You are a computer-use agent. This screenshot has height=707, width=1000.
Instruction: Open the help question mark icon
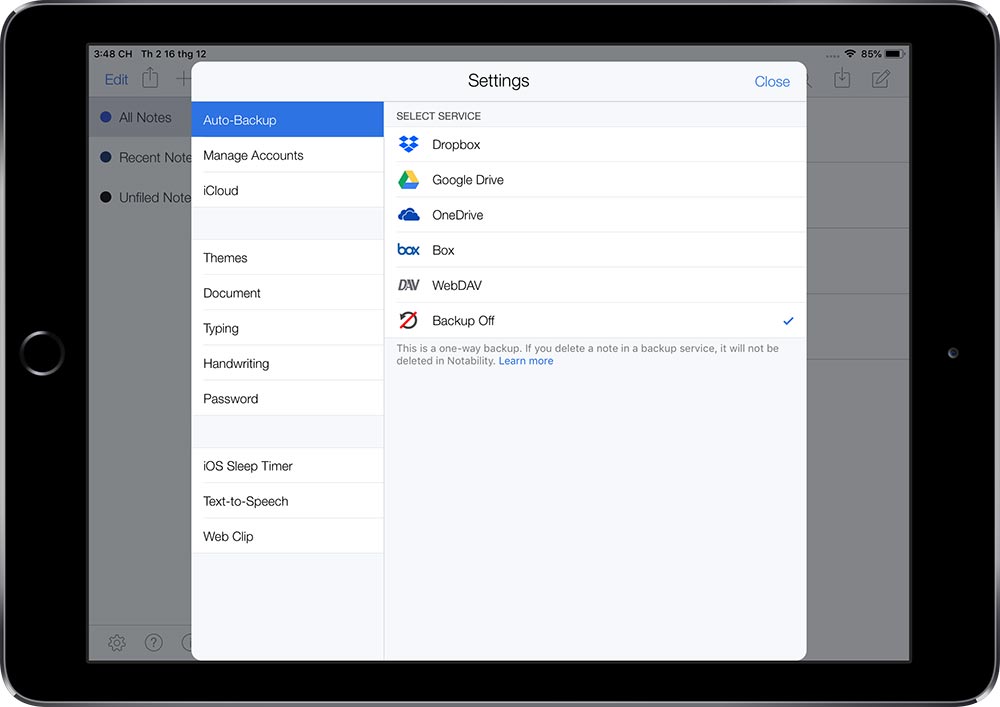[x=154, y=643]
